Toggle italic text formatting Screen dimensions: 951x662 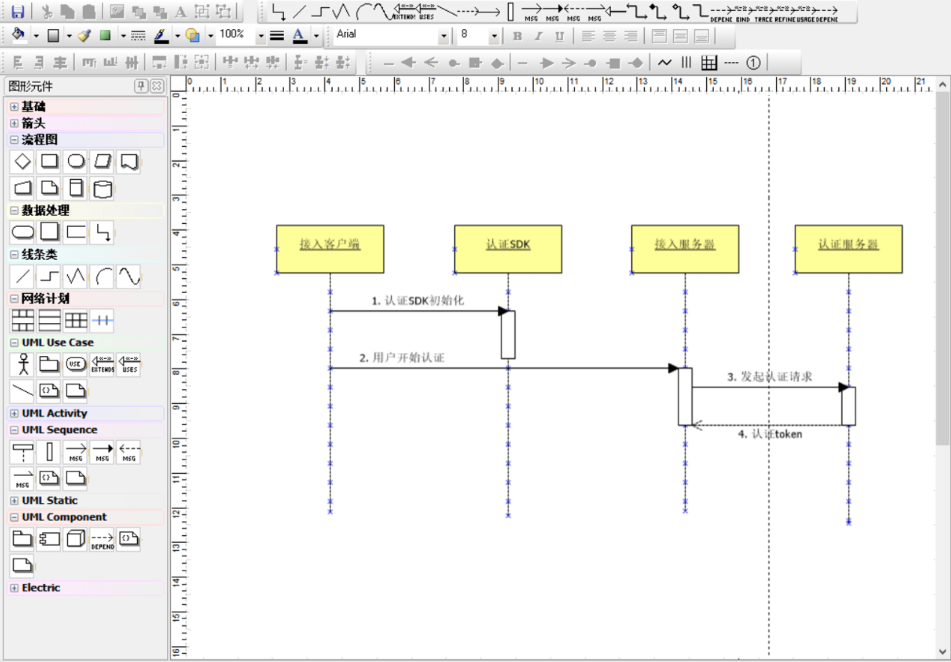(538, 36)
